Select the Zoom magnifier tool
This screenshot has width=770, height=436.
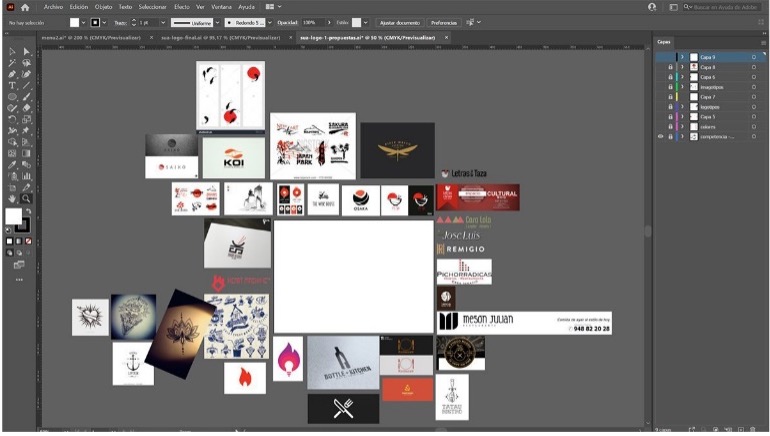pos(26,199)
